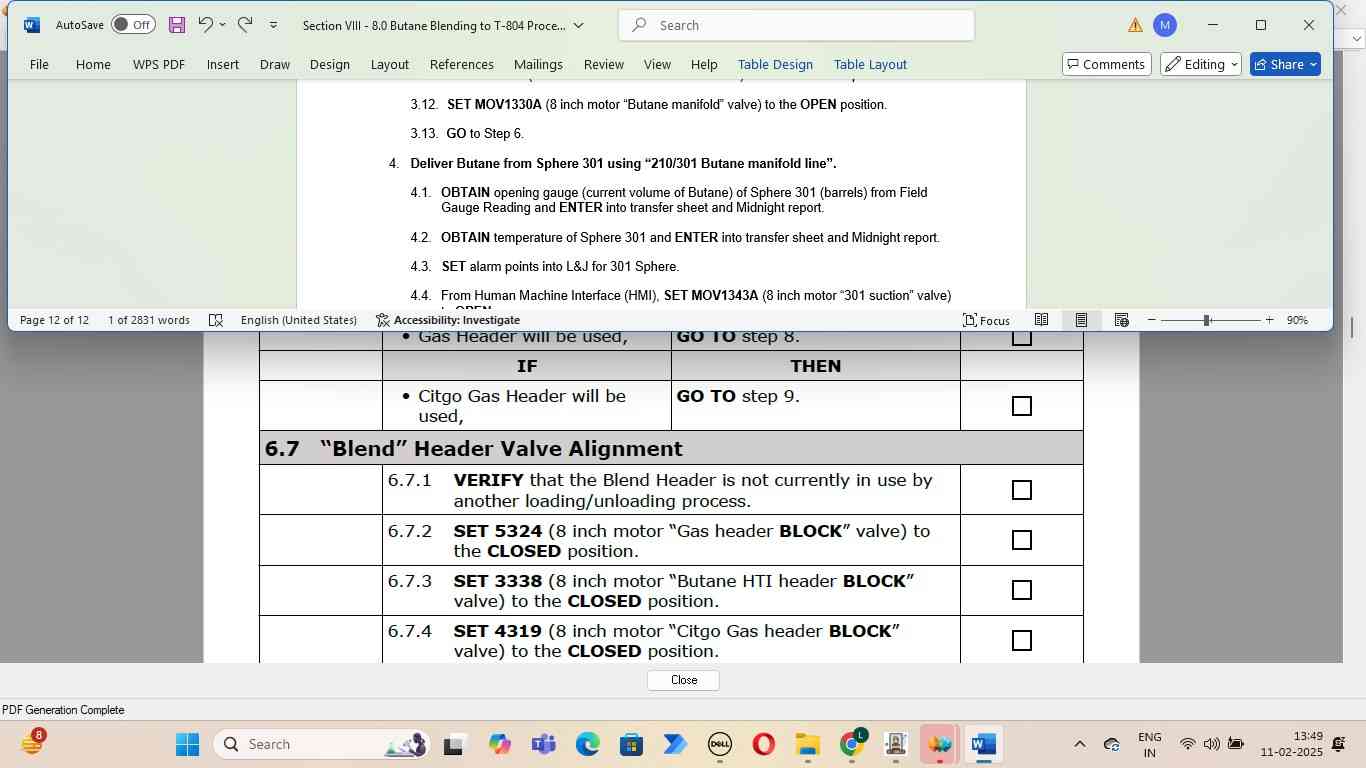Open File Explorer from taskbar
This screenshot has width=1366, height=768.
pos(807,744)
